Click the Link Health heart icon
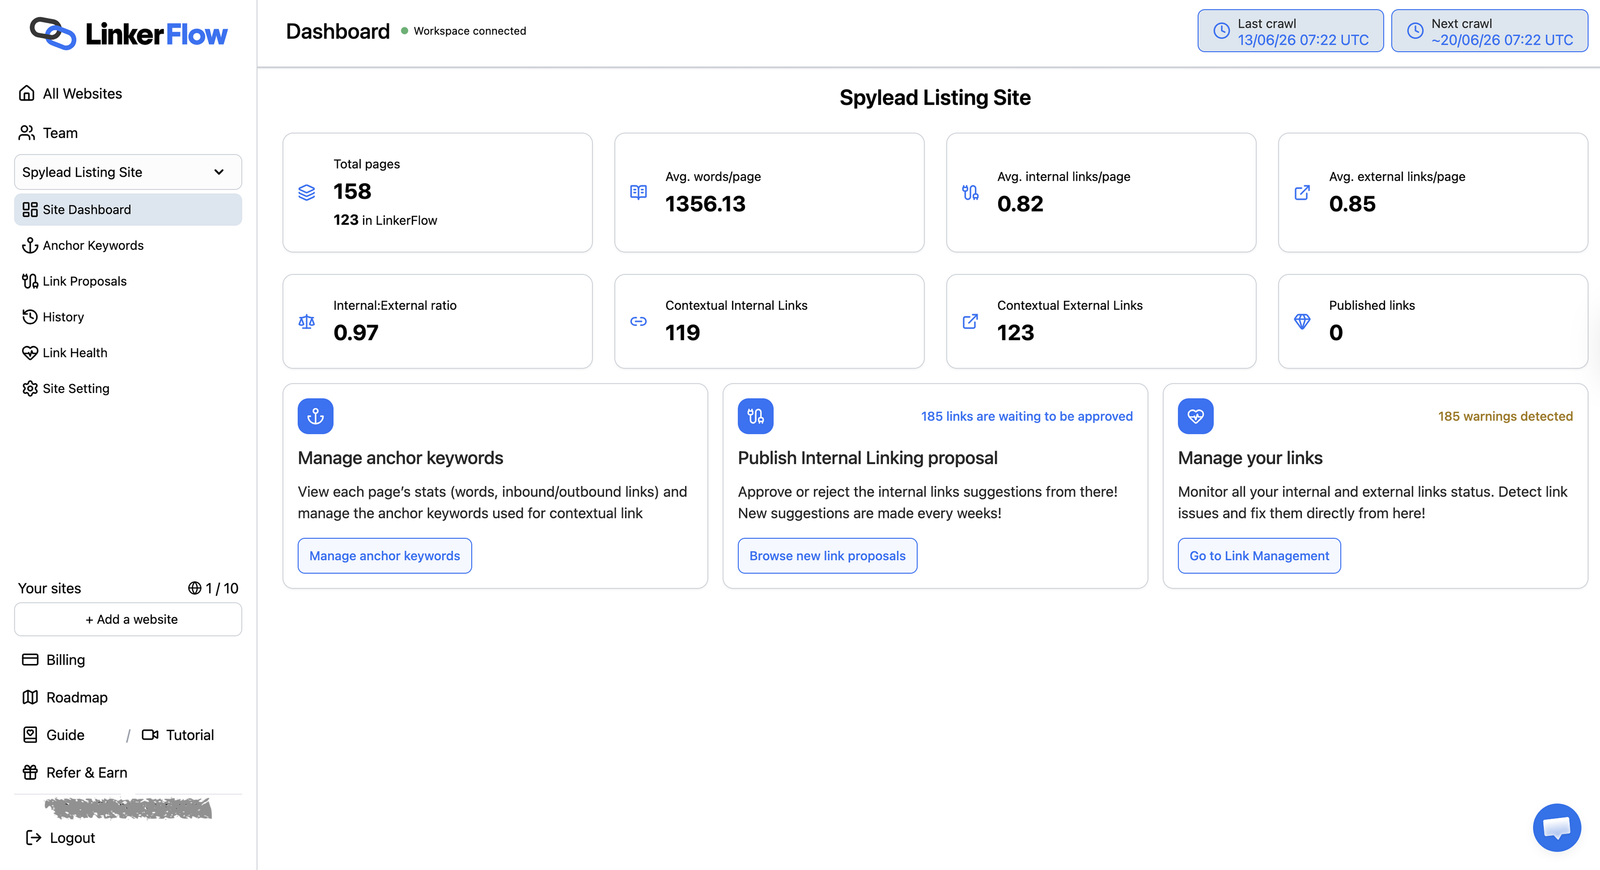 click(x=30, y=353)
